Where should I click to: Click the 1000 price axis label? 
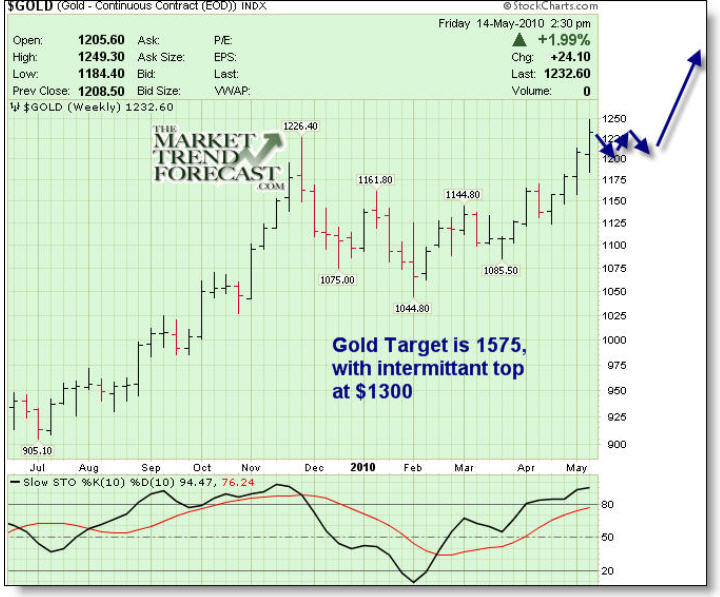(614, 340)
